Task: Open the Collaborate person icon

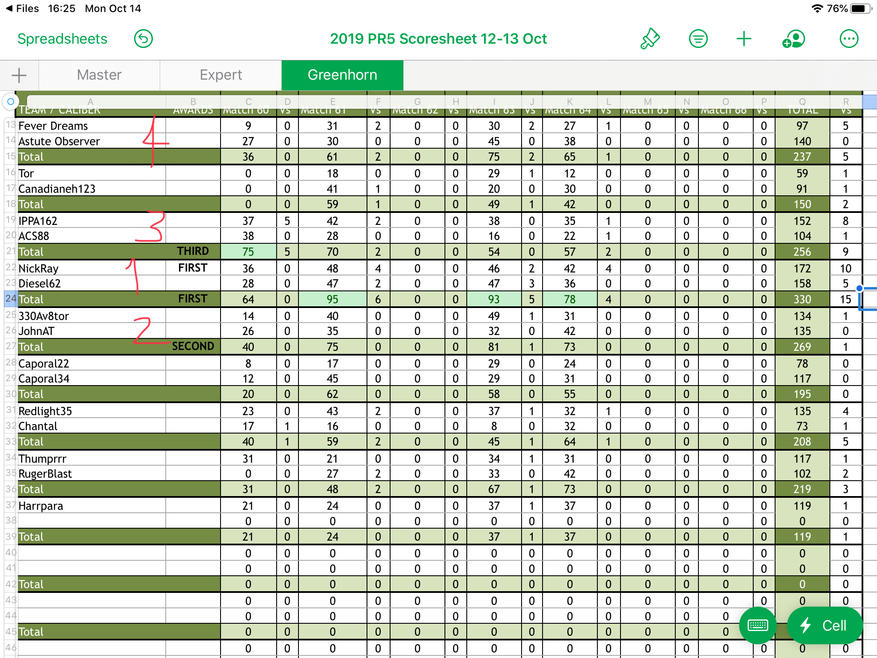Action: (x=794, y=39)
